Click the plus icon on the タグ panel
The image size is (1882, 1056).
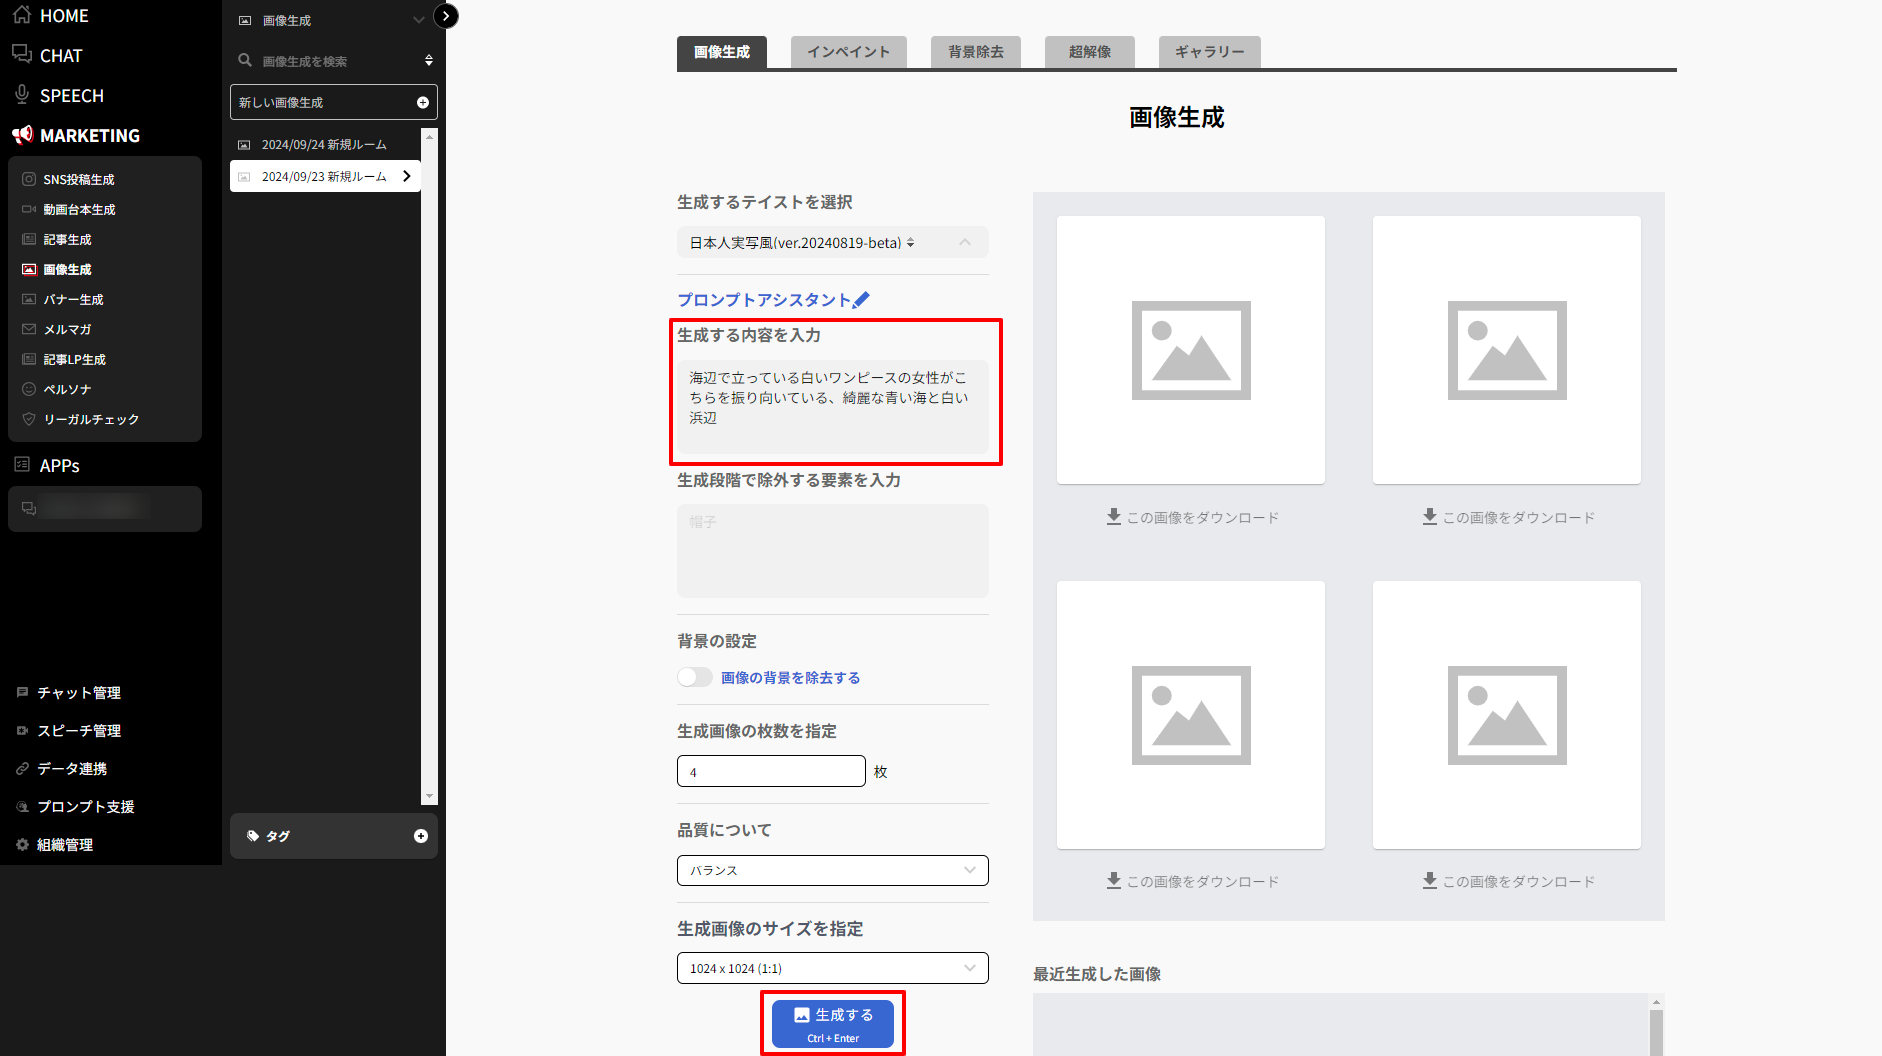pos(420,836)
